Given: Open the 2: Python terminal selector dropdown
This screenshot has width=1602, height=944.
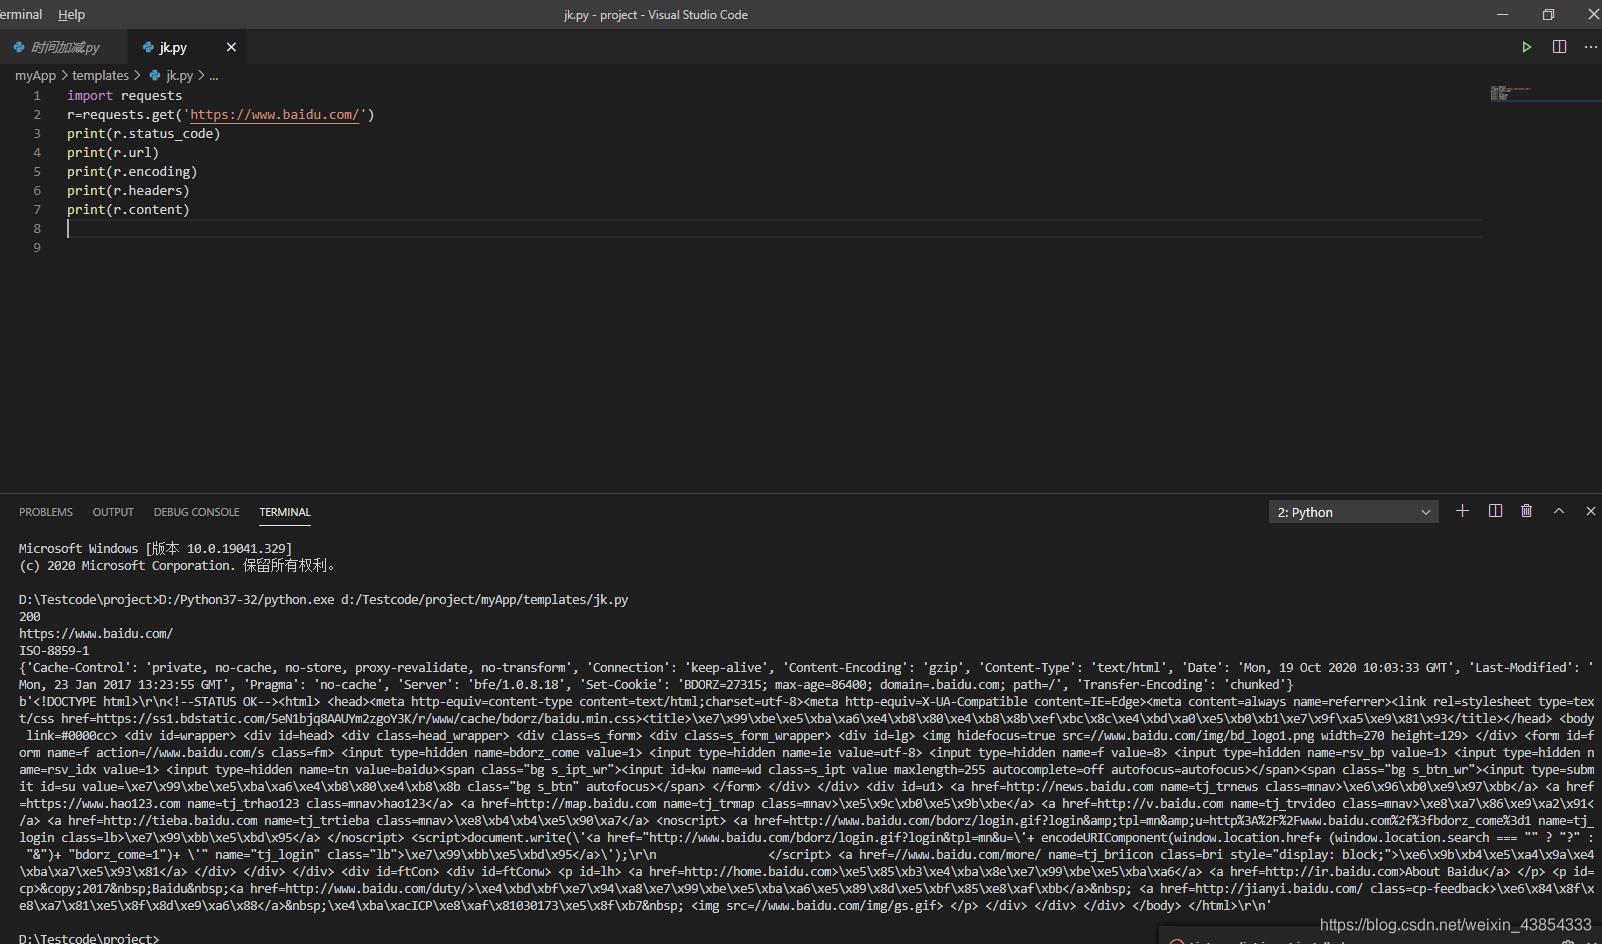Looking at the screenshot, I should click(x=1352, y=511).
